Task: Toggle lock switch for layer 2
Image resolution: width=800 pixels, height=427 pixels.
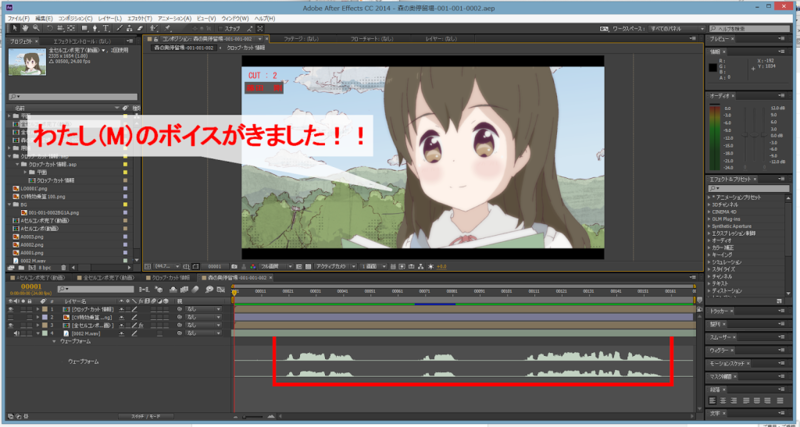Action: click(x=30, y=317)
